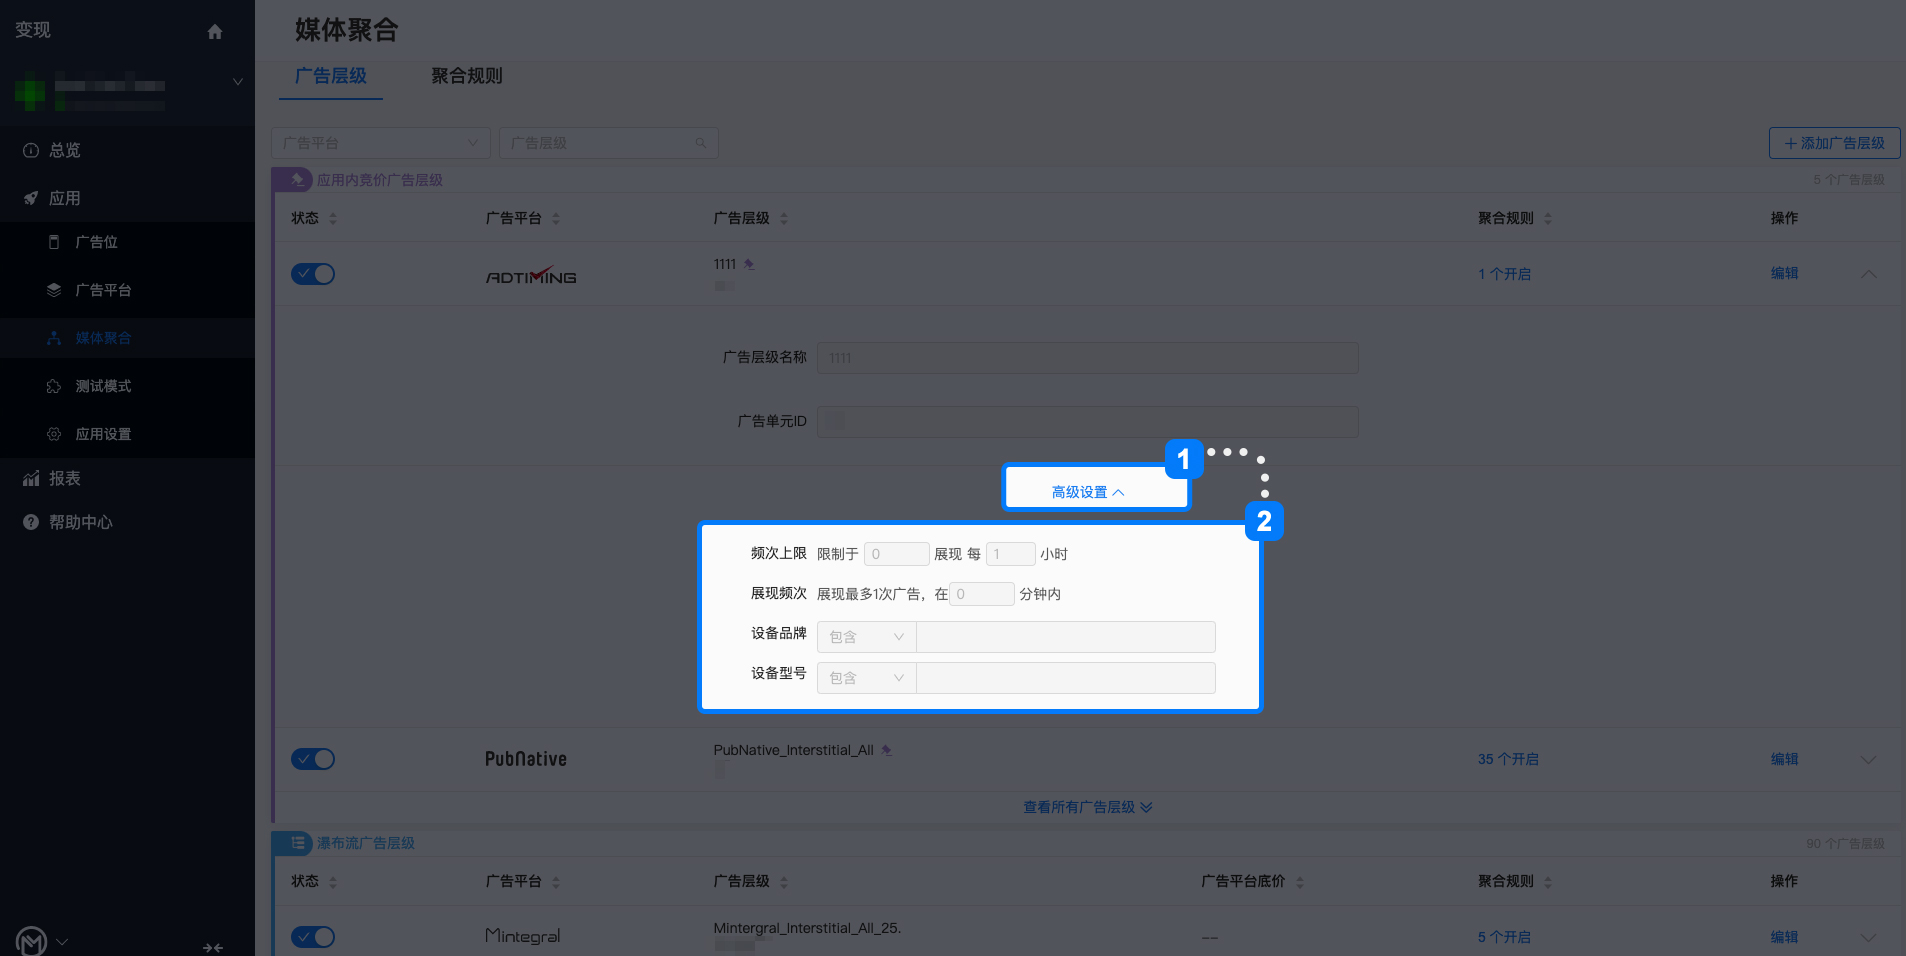
Task: Click the Mintegral platform logo
Action: click(523, 936)
